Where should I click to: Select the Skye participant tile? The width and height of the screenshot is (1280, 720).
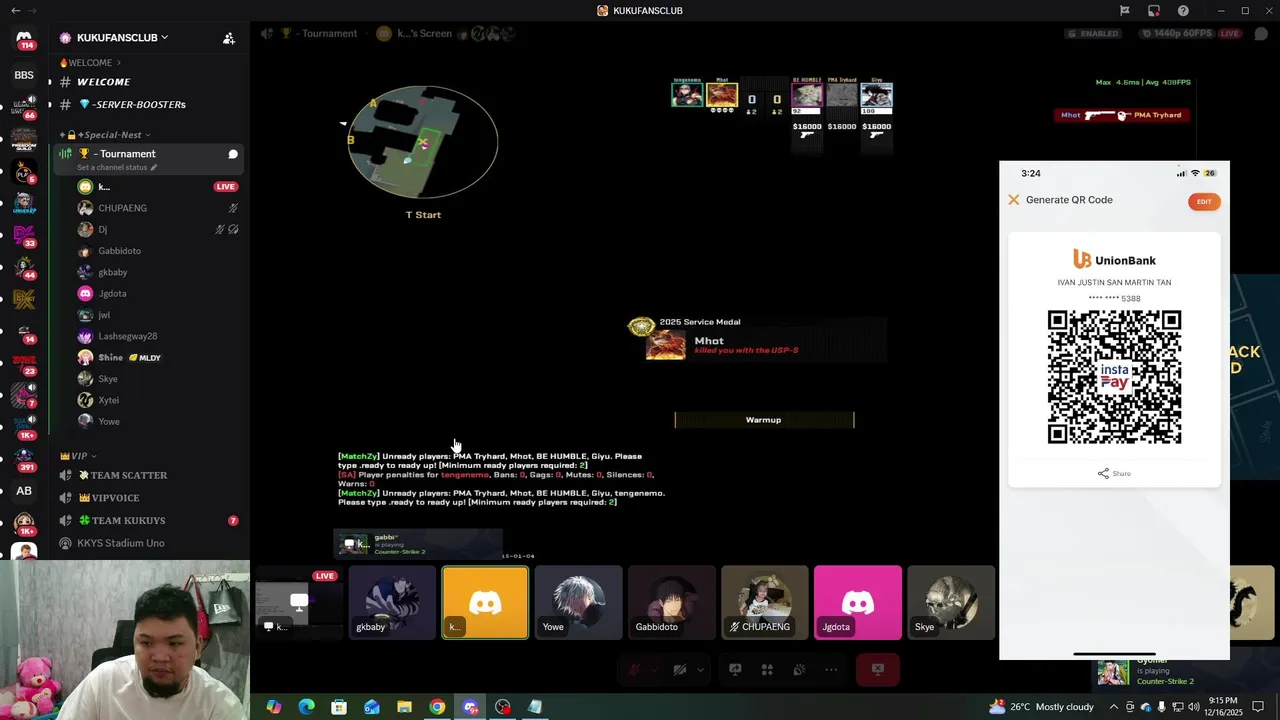(951, 602)
